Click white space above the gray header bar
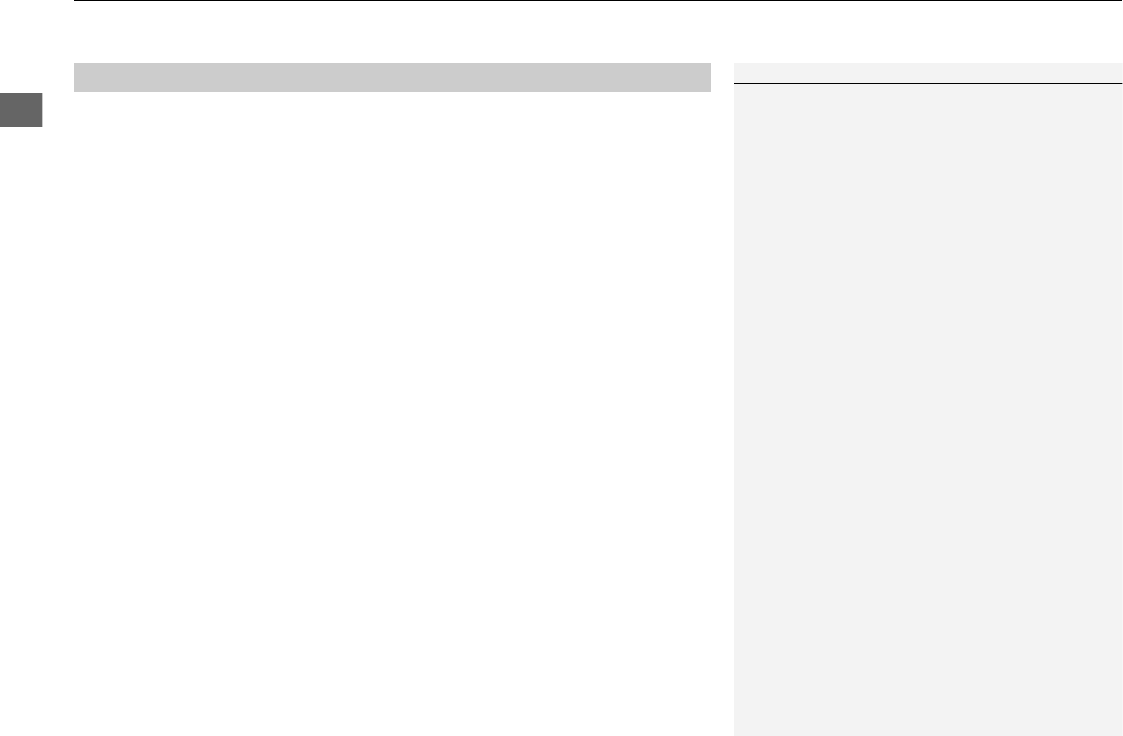 click(x=392, y=32)
